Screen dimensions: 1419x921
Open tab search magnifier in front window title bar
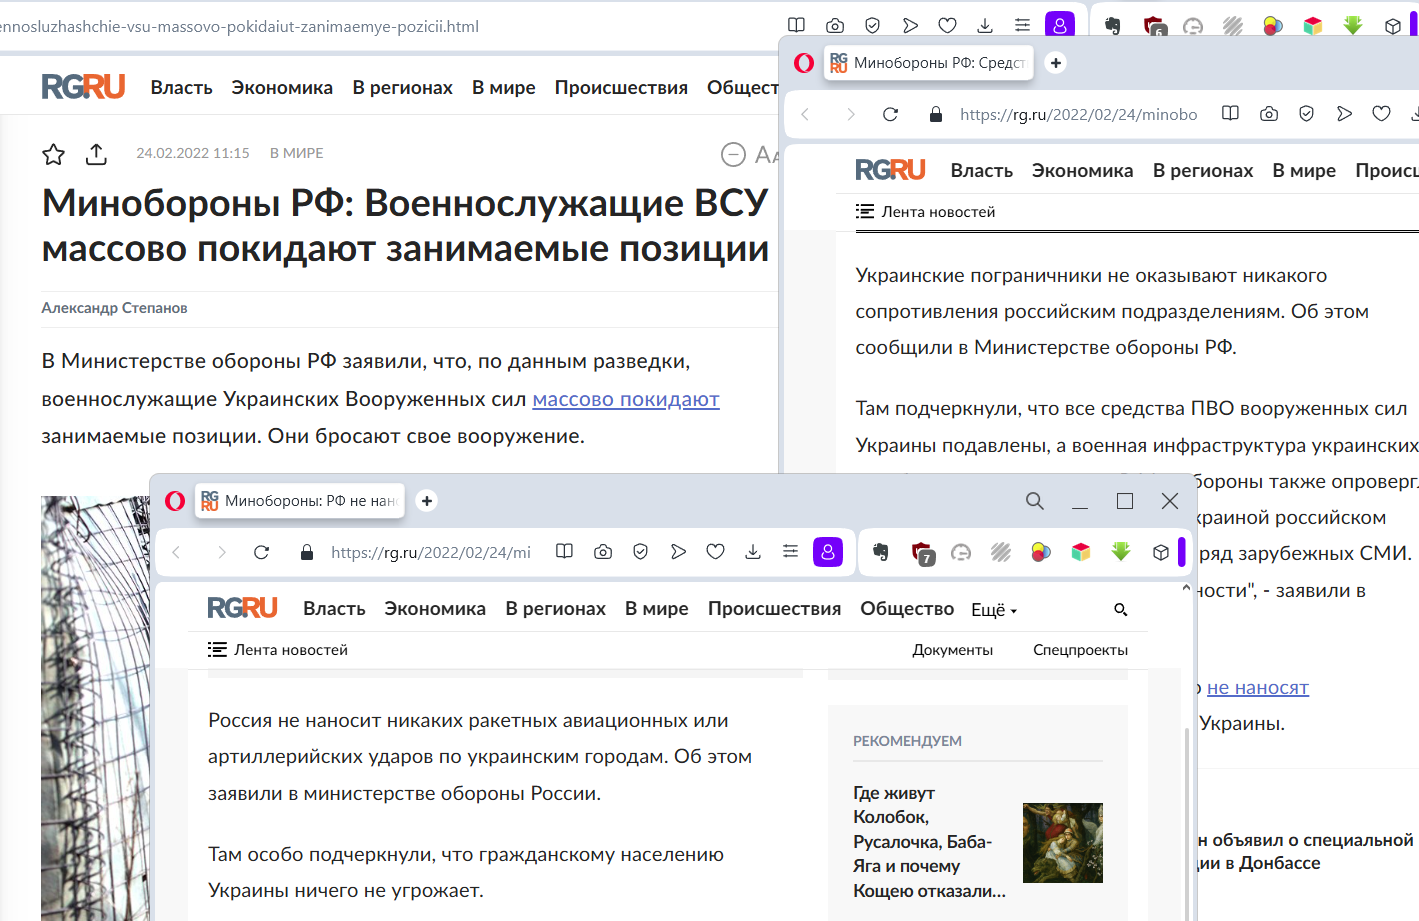(x=1035, y=501)
